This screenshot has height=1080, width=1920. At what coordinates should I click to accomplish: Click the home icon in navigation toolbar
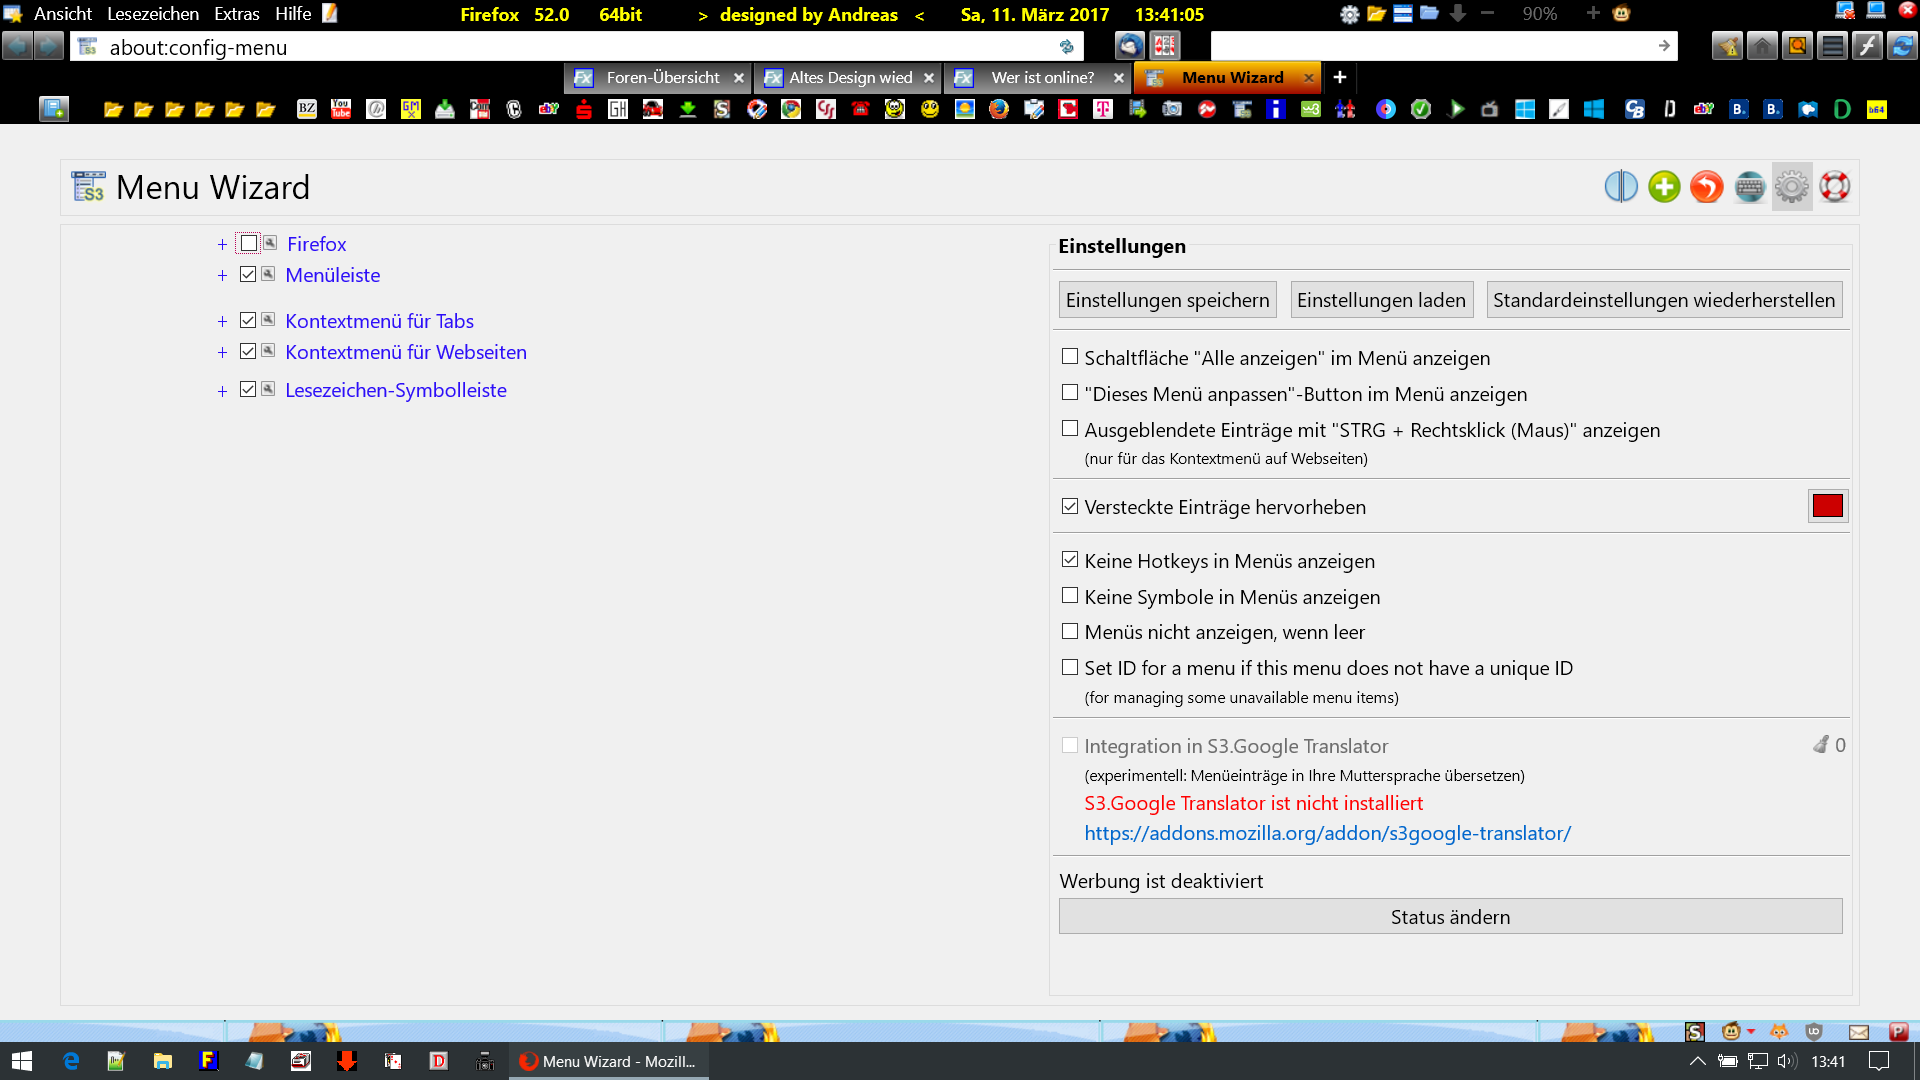point(1762,46)
